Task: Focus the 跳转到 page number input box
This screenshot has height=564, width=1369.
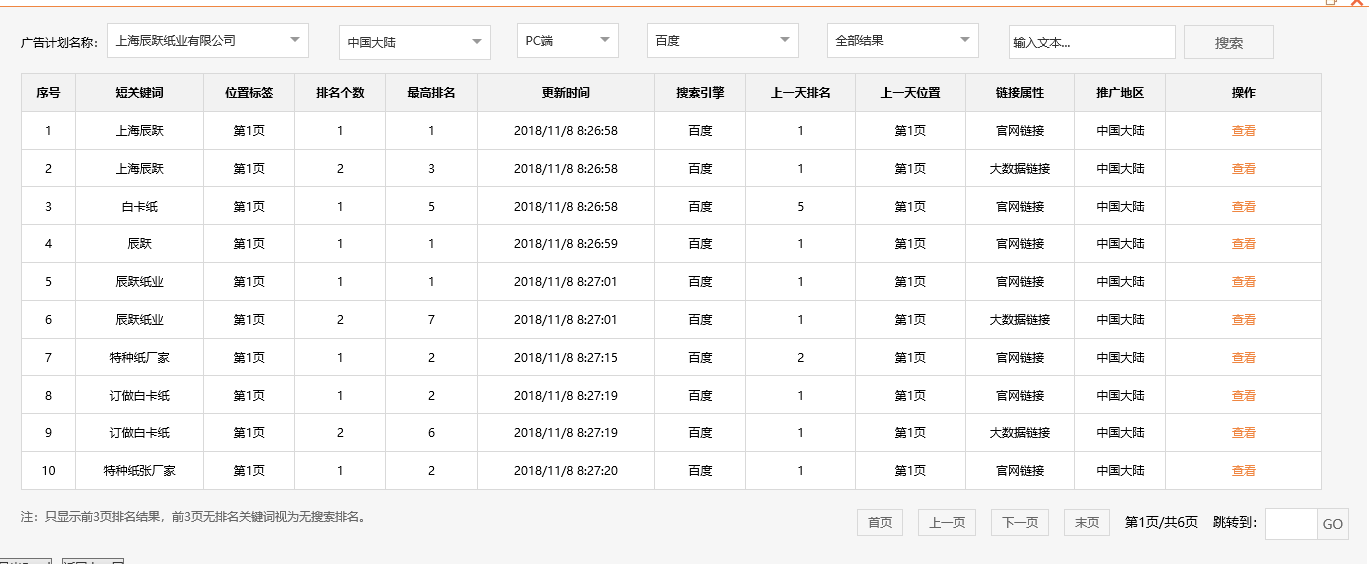Action: coord(1291,524)
